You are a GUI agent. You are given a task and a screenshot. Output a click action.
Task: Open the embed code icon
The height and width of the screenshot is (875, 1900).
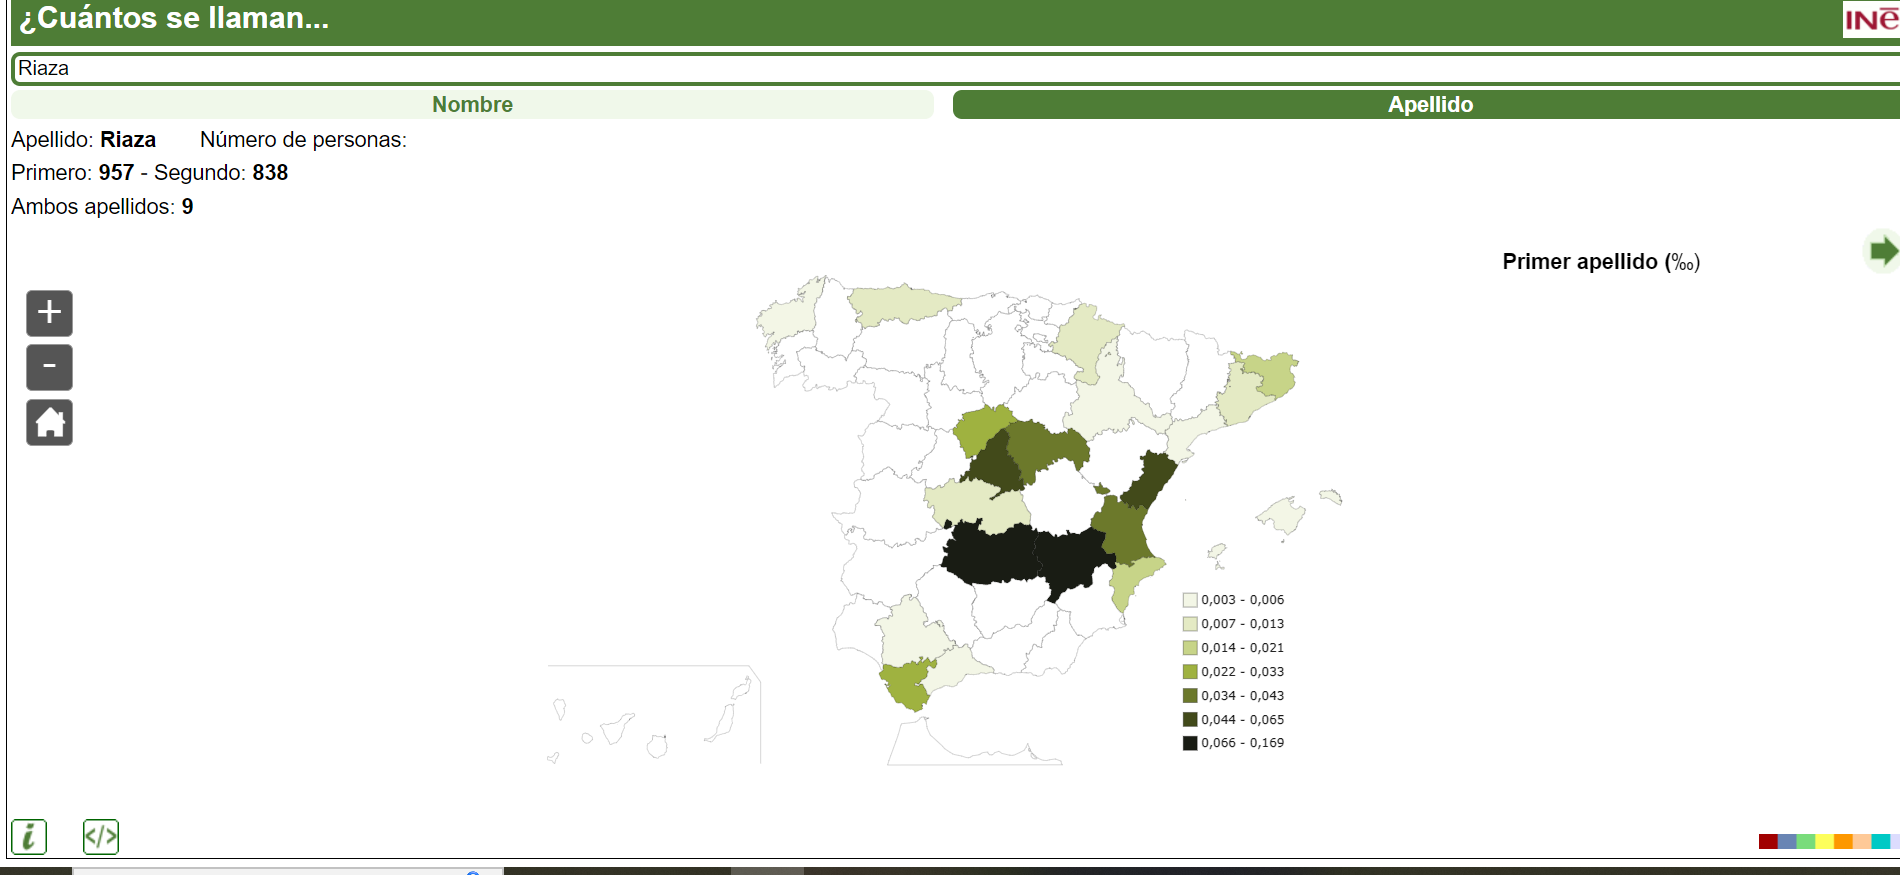101,836
